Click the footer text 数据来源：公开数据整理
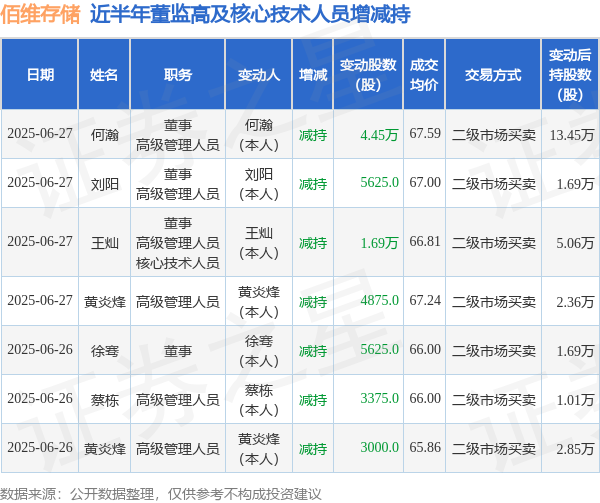 click(77, 494)
